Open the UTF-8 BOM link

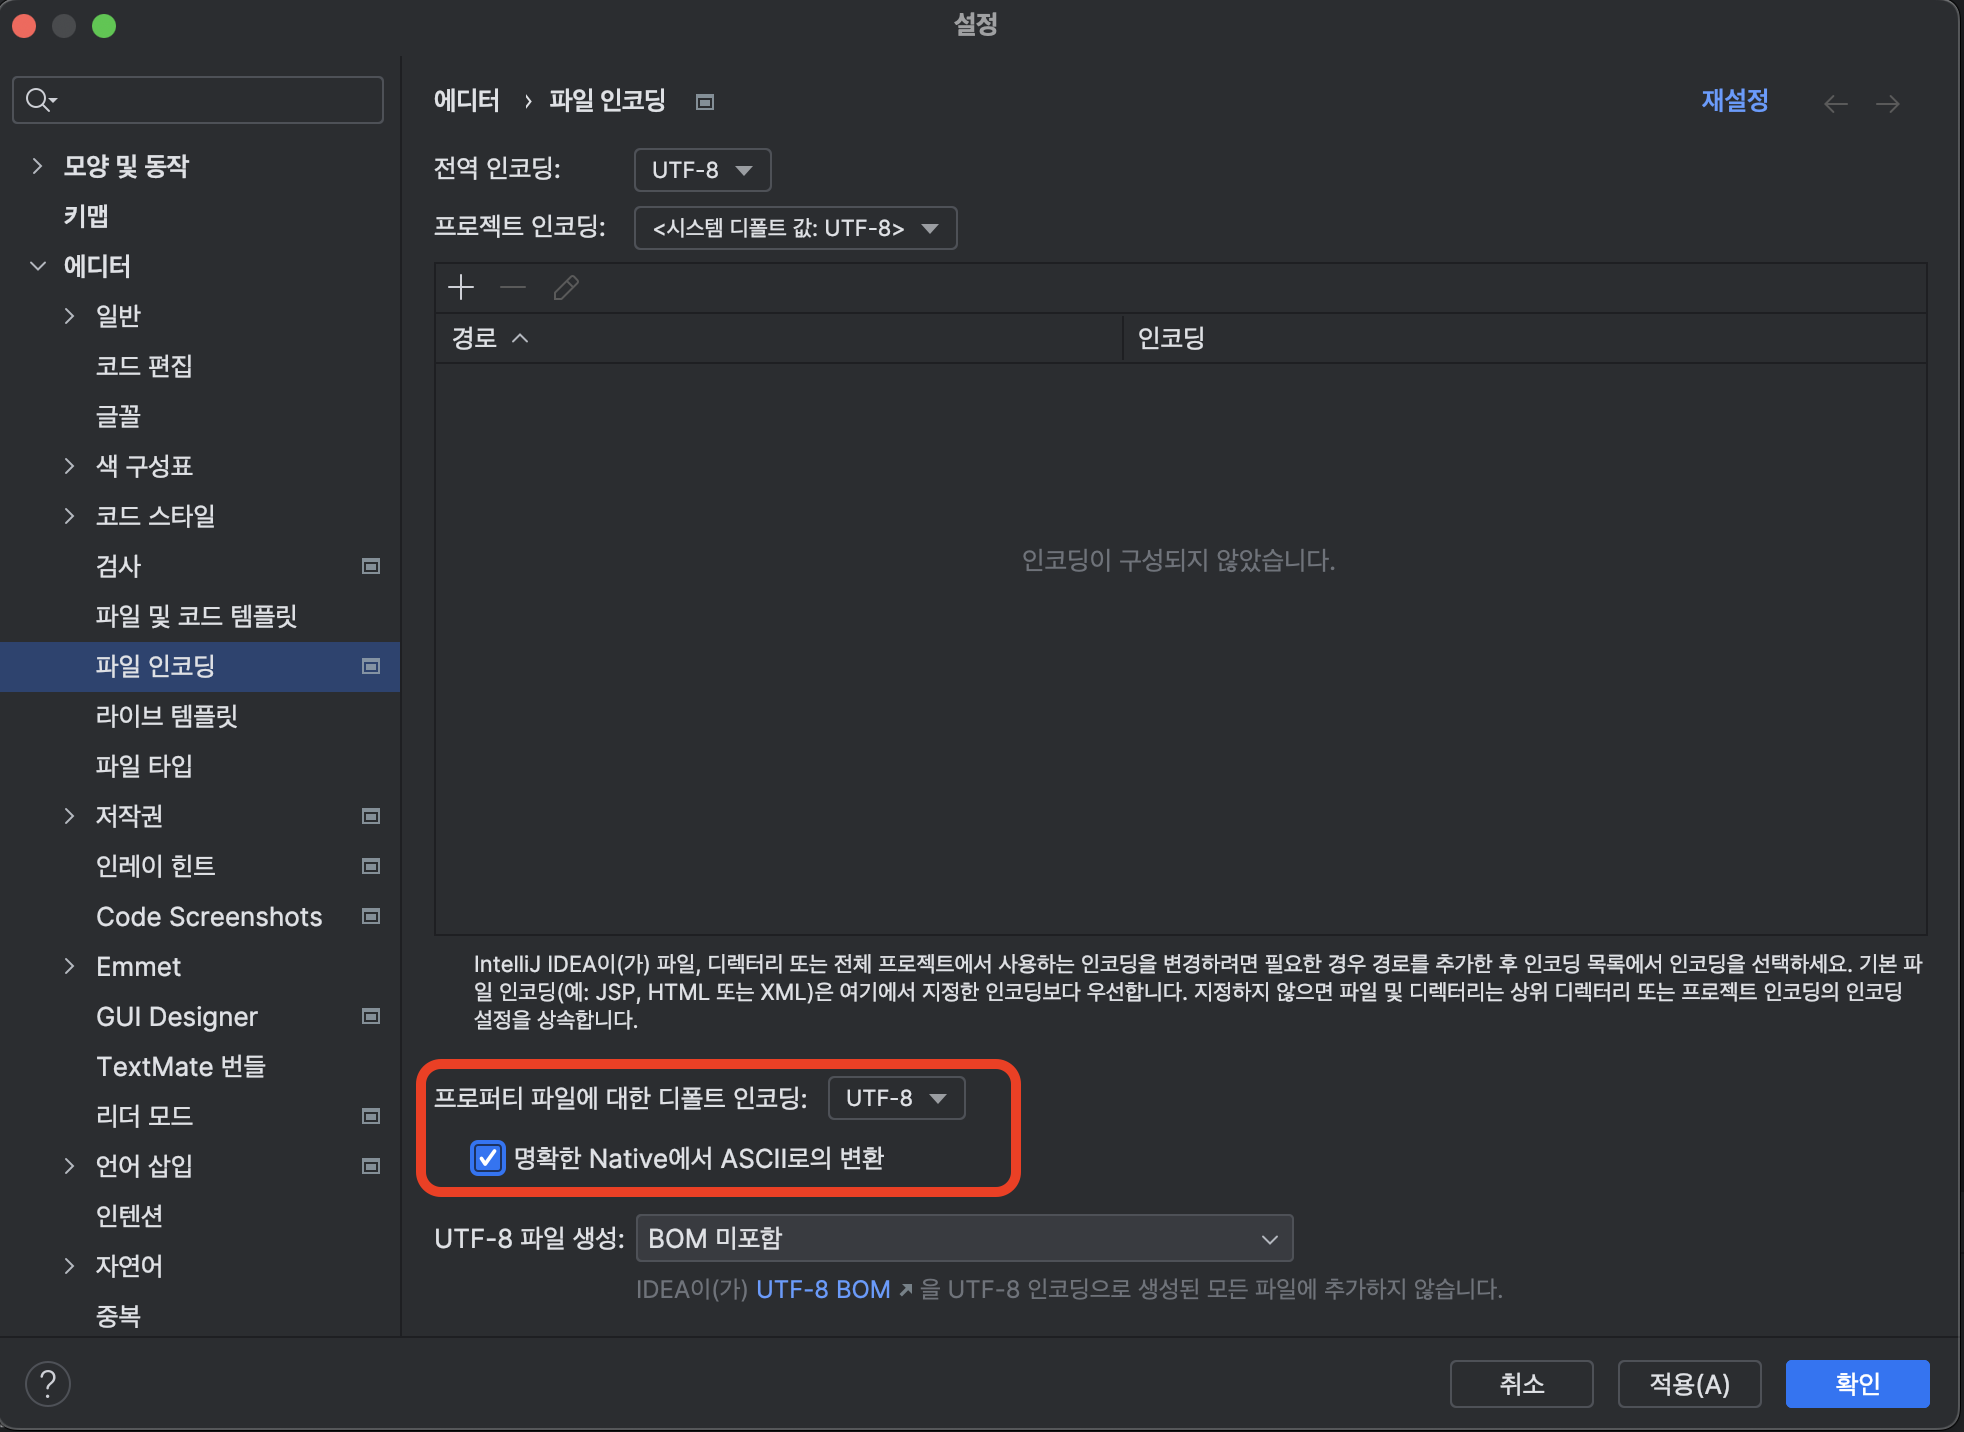point(823,1289)
